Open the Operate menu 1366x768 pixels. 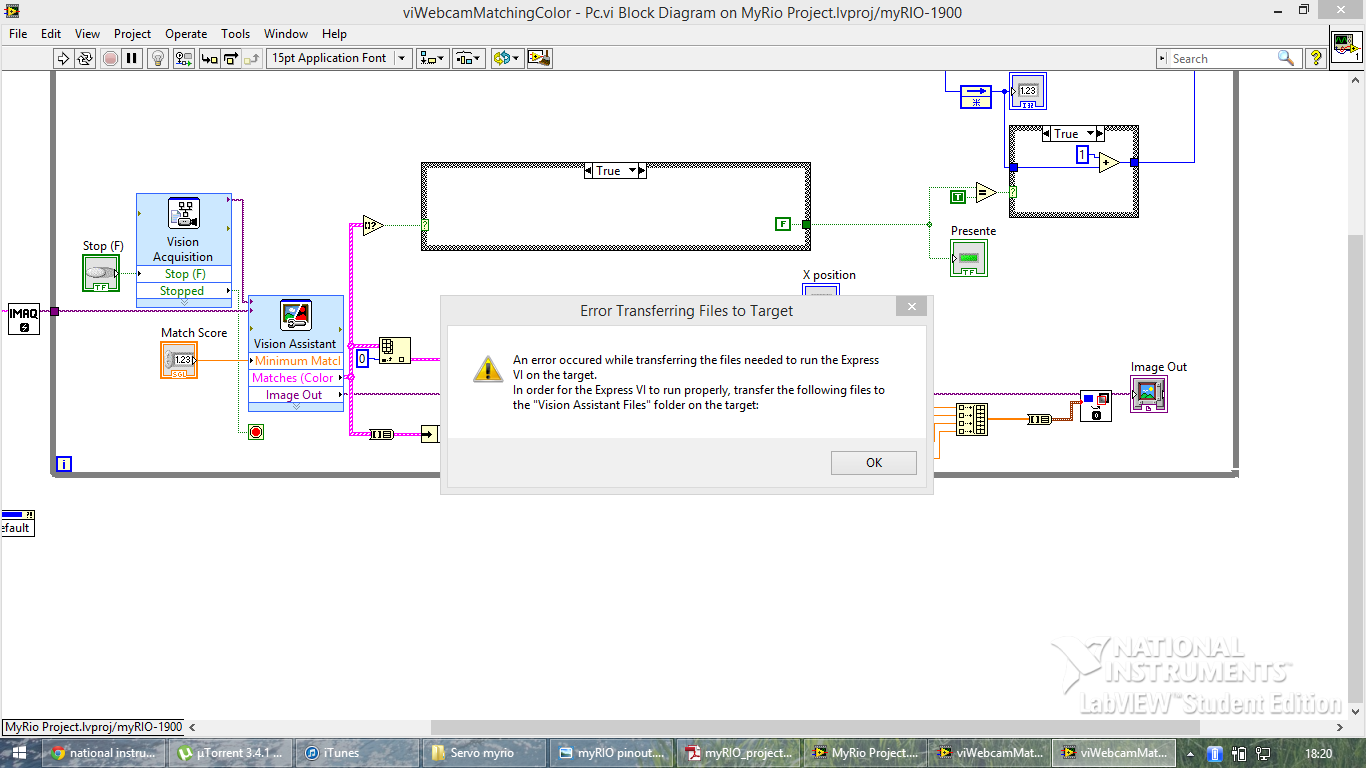coord(186,33)
